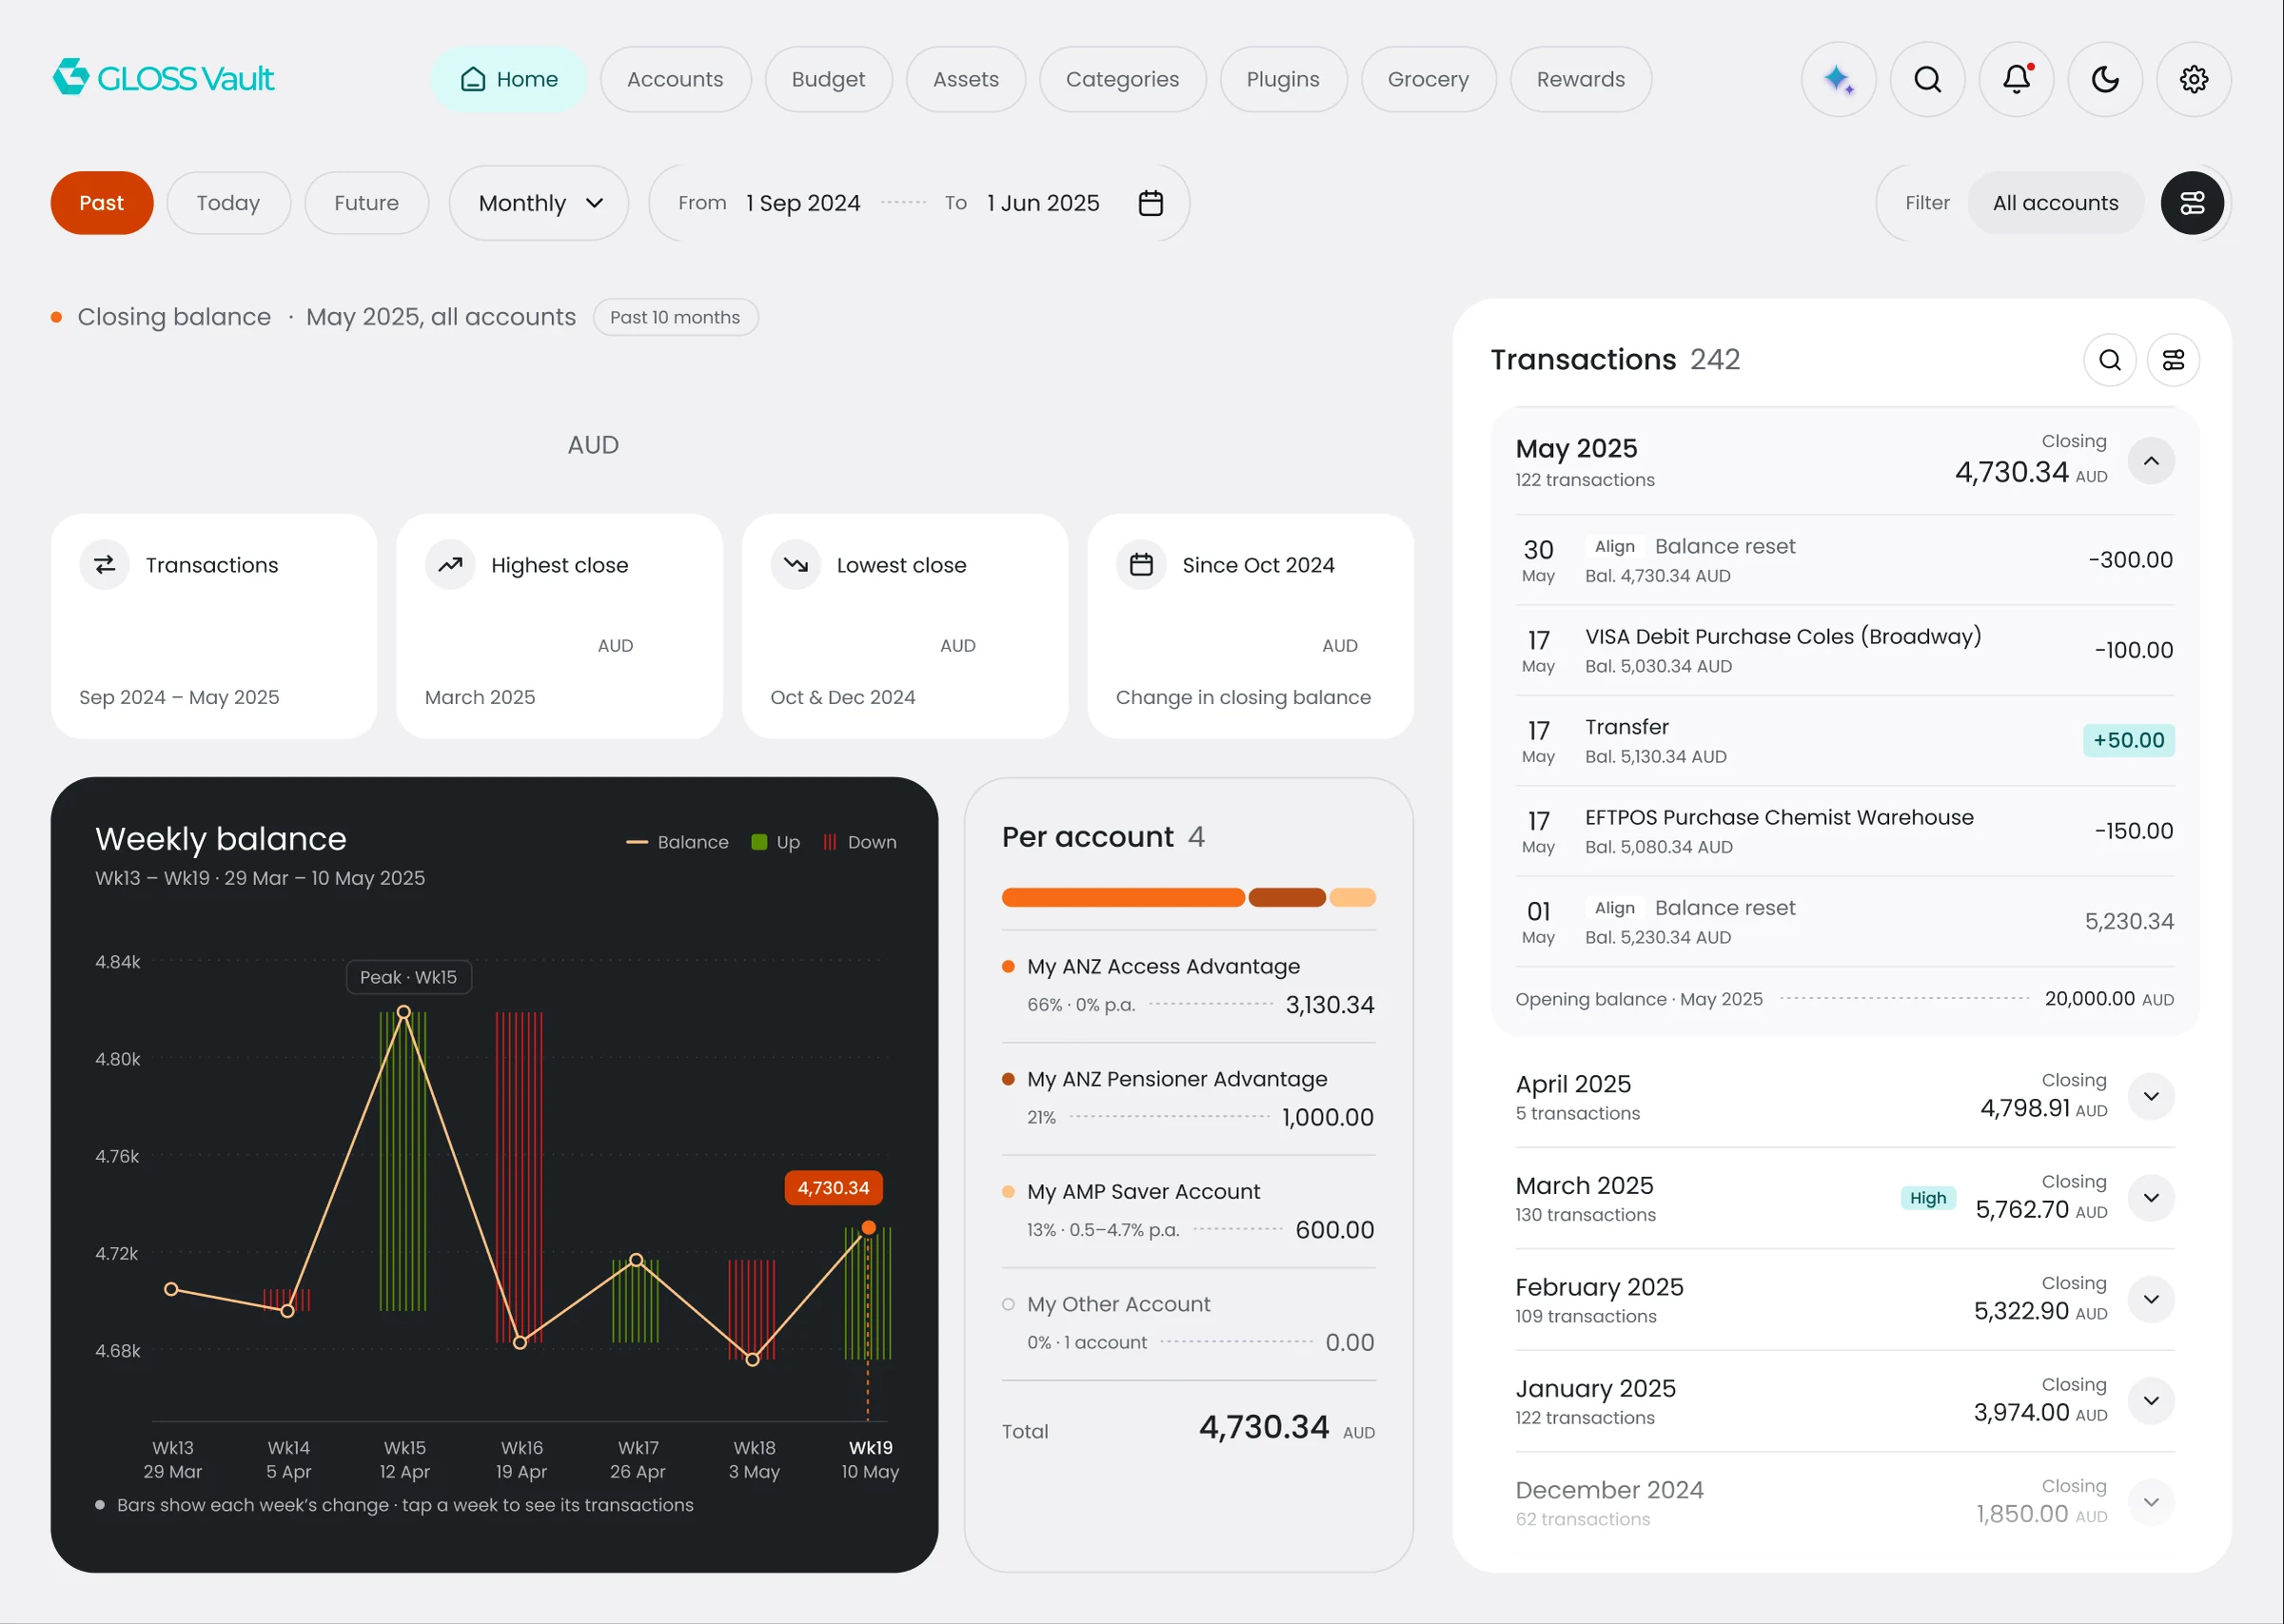This screenshot has width=2284, height=1624.
Task: Open notifications bell icon
Action: (x=2016, y=79)
